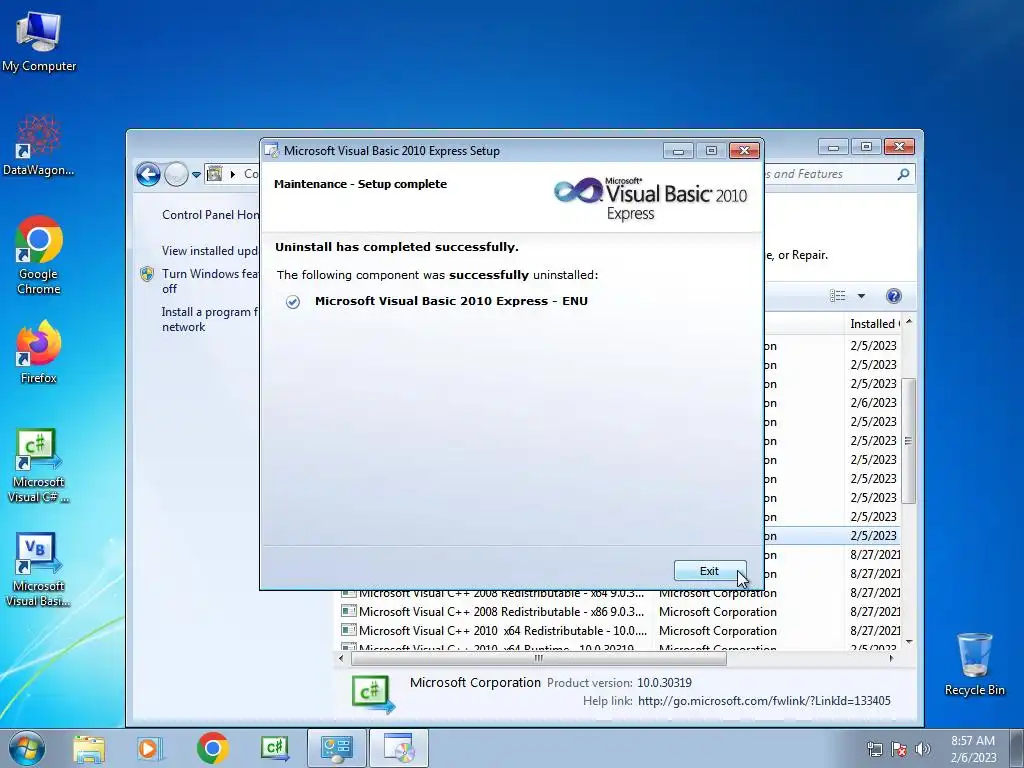Open Control Panel Home link
This screenshot has height=768, width=1024.
click(210, 215)
